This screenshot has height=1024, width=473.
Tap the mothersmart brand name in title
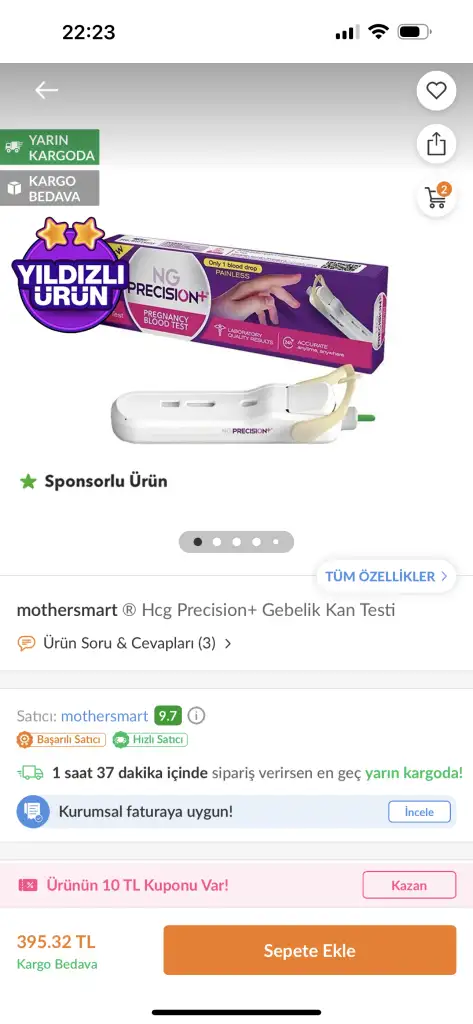pyautogui.click(x=67, y=610)
